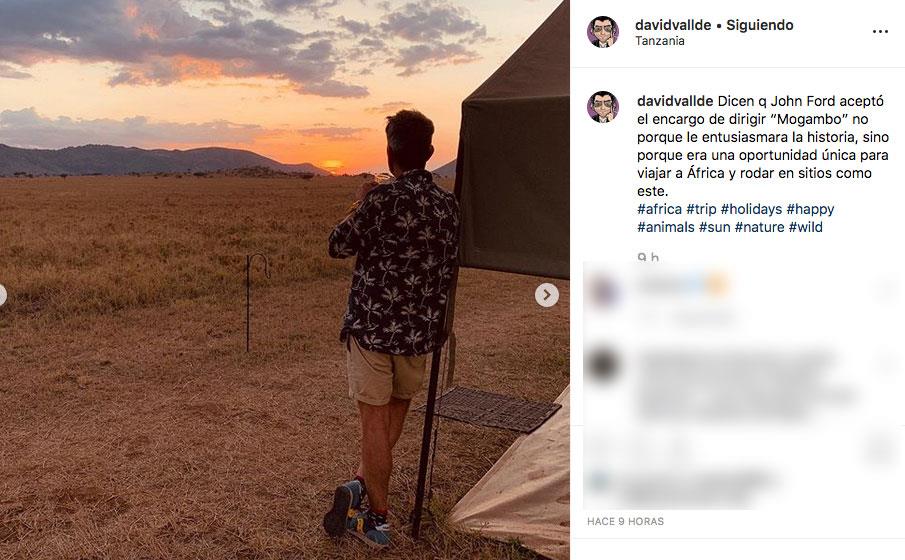Screen dimensions: 905x560
Task: Open the #wild hashtag
Action: click(x=806, y=227)
